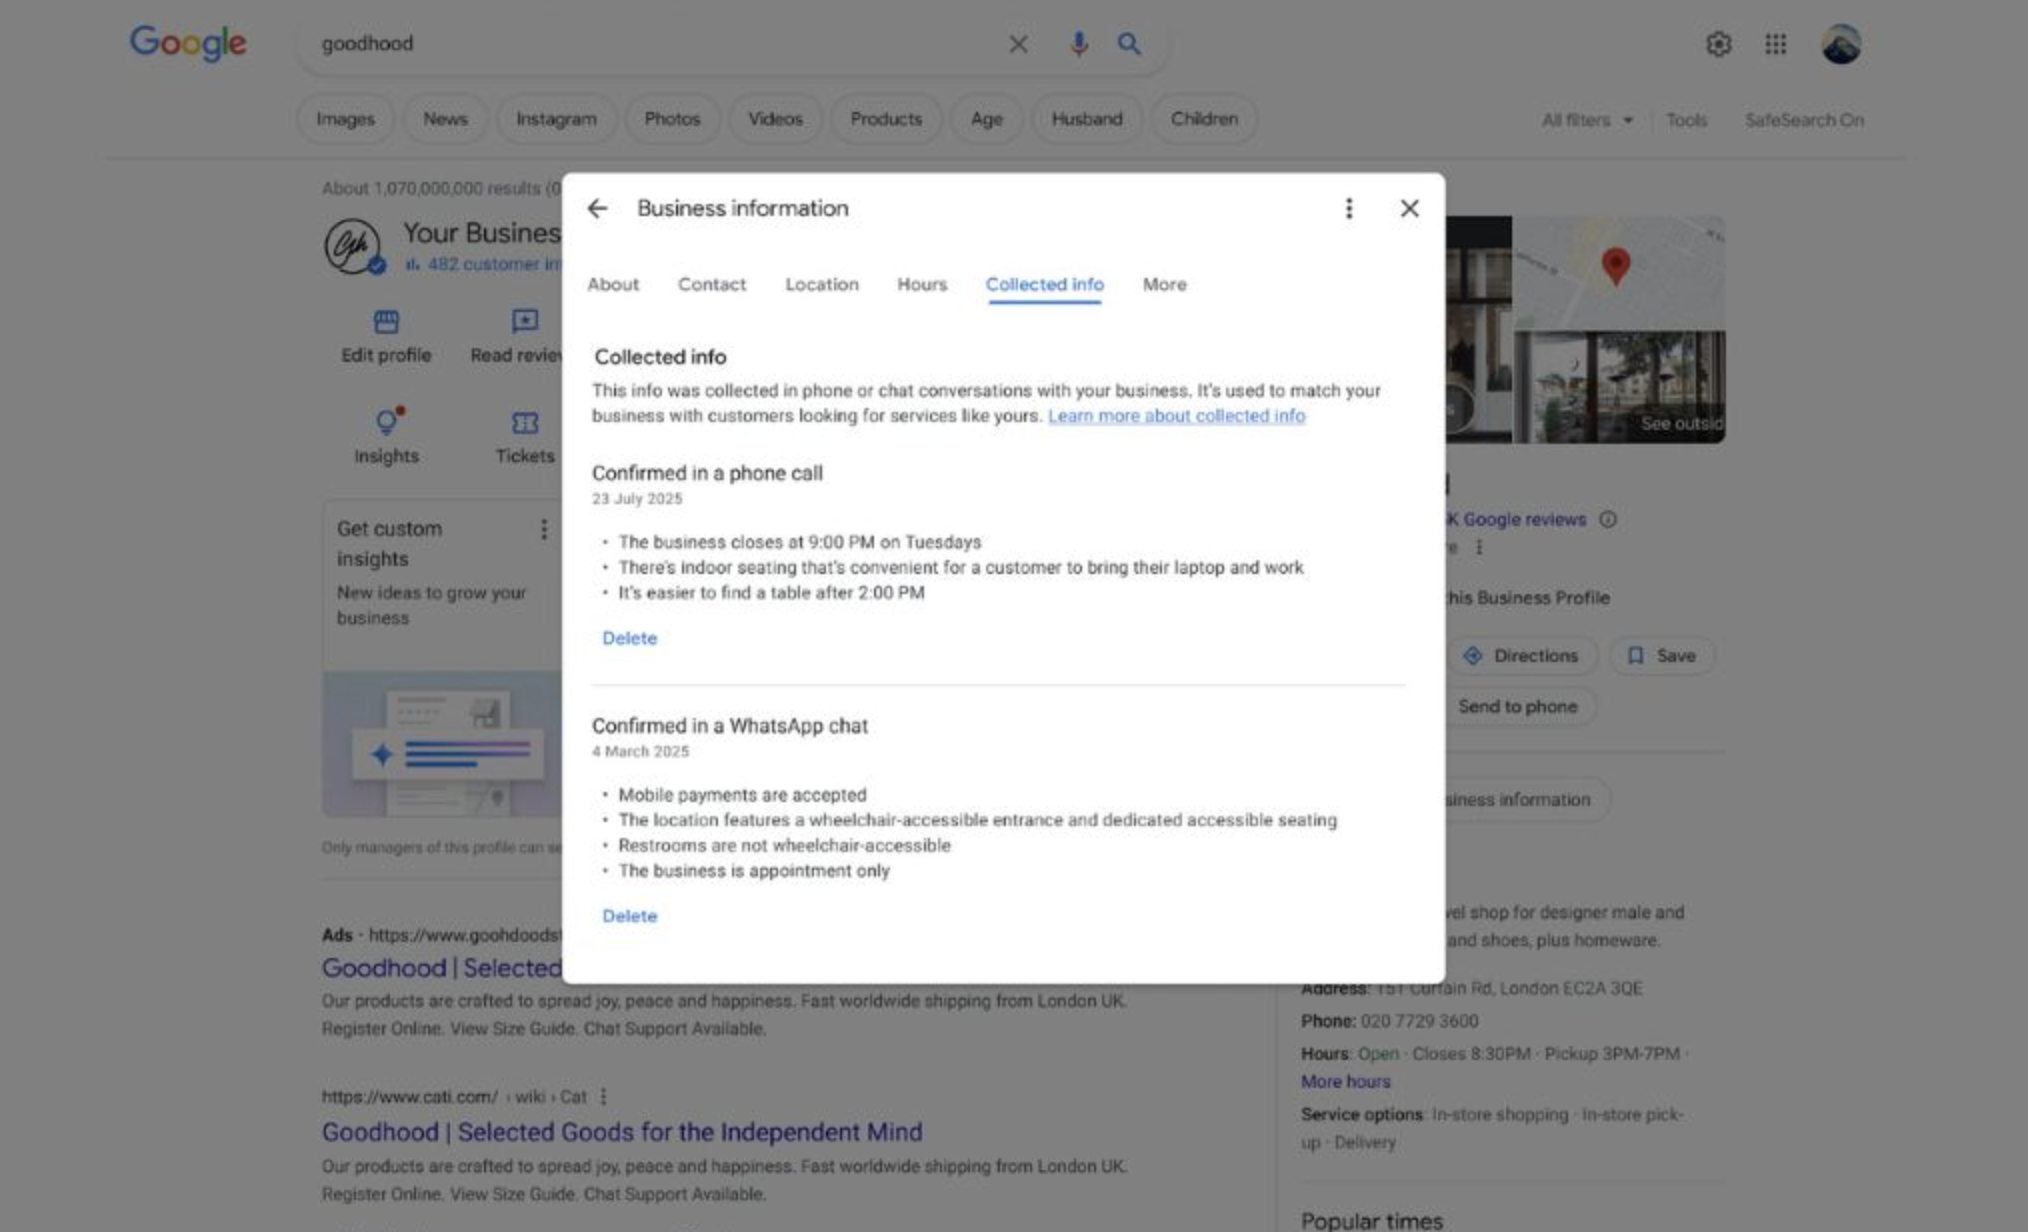Switch to the About tab
2028x1232 pixels.
coord(613,284)
